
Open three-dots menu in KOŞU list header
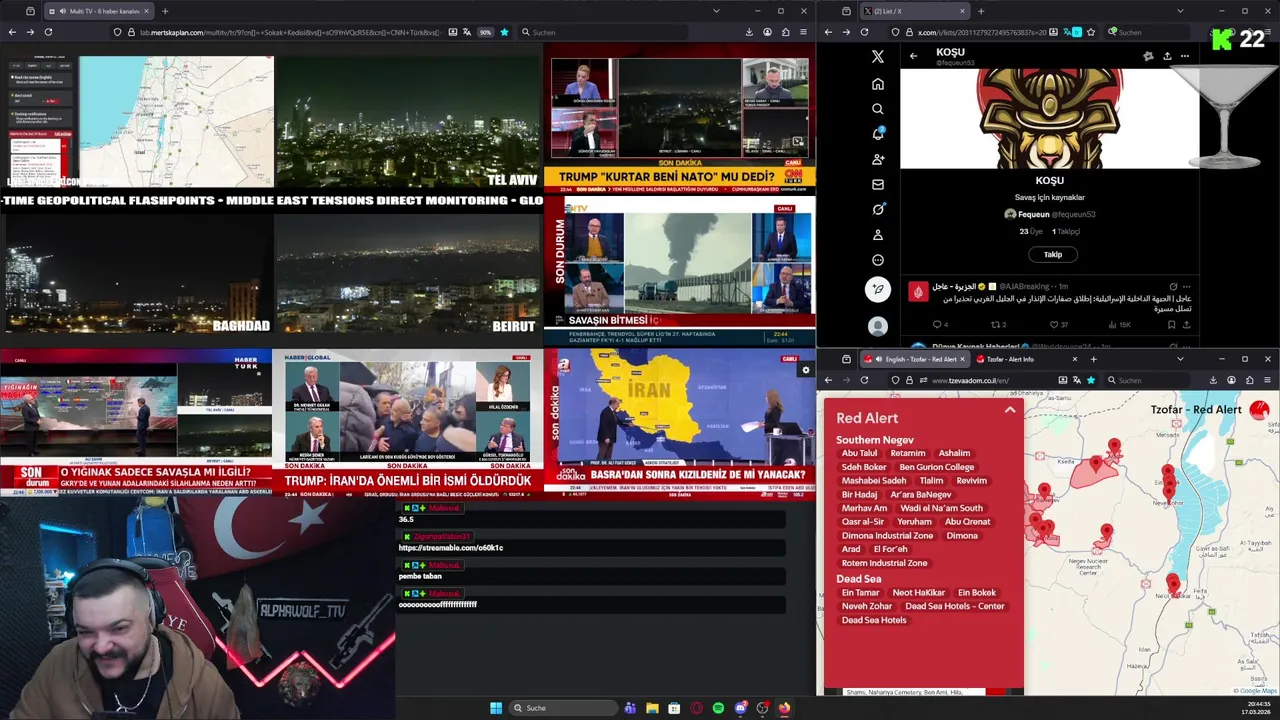click(x=1185, y=56)
